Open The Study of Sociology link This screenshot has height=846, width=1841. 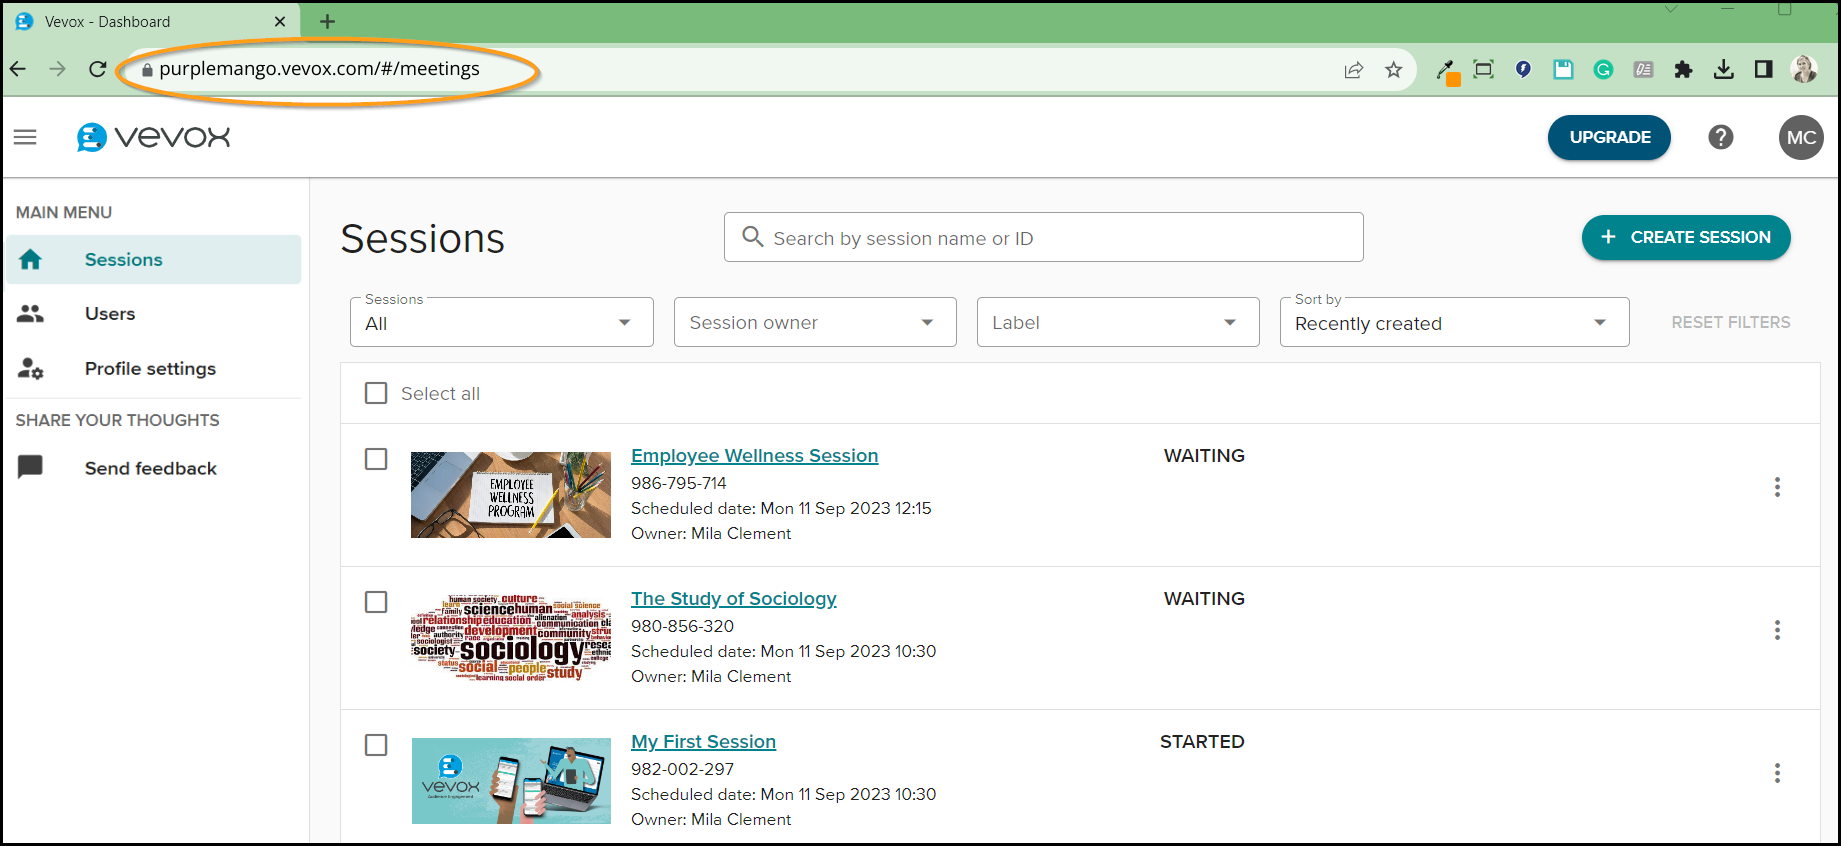tap(733, 599)
